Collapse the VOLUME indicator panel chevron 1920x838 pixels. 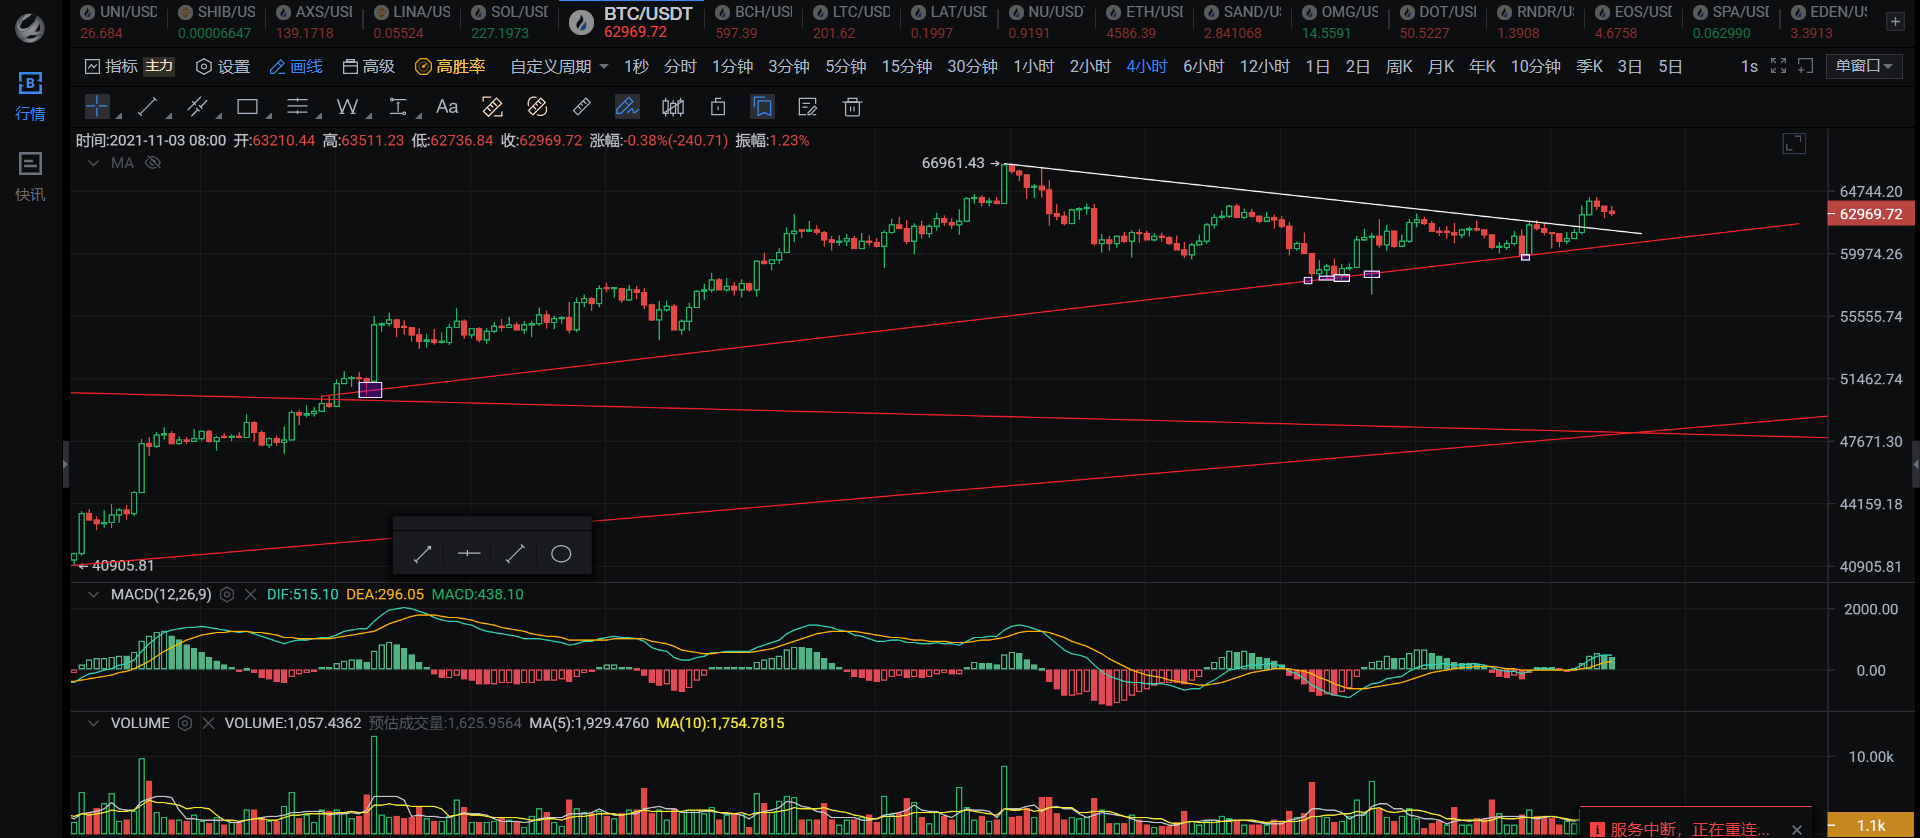[94, 723]
